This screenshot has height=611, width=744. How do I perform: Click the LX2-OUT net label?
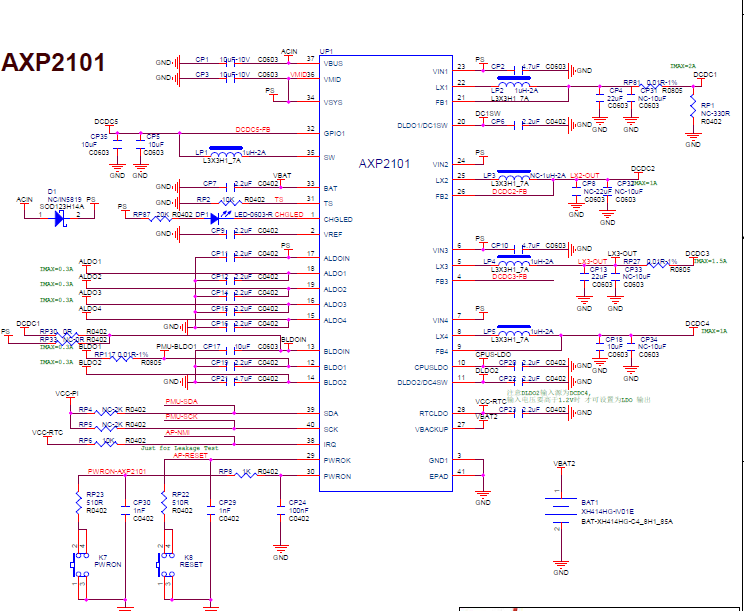585,176
